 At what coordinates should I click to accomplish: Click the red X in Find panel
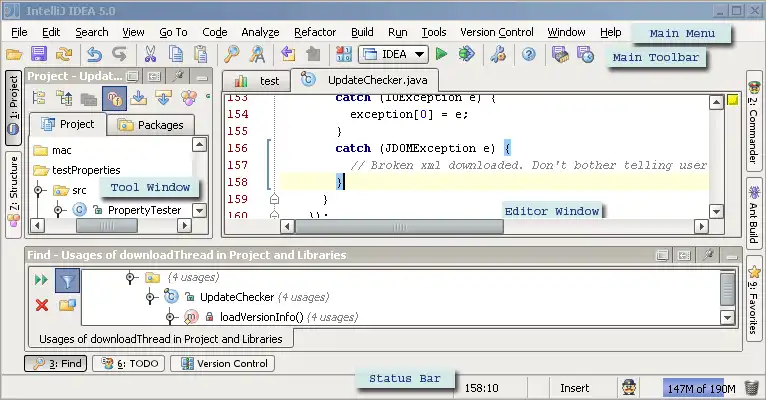click(x=42, y=305)
